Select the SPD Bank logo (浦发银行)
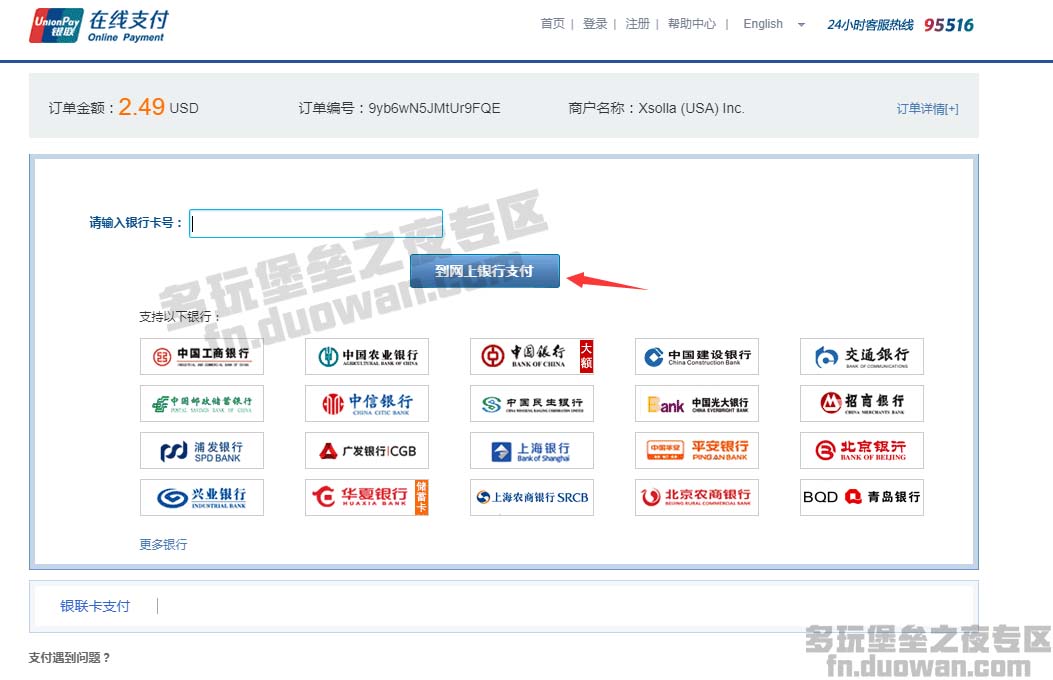The width and height of the screenshot is (1053, 680). 202,451
